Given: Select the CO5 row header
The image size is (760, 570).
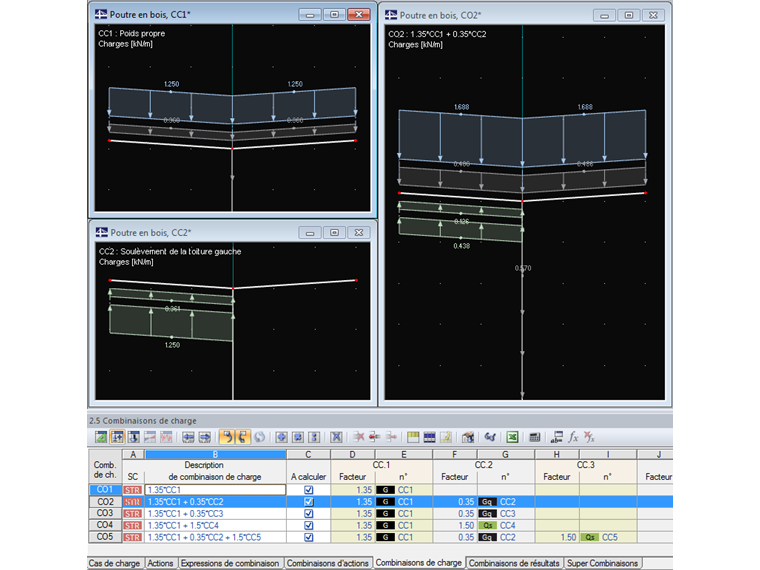Looking at the screenshot, I should click(105, 537).
